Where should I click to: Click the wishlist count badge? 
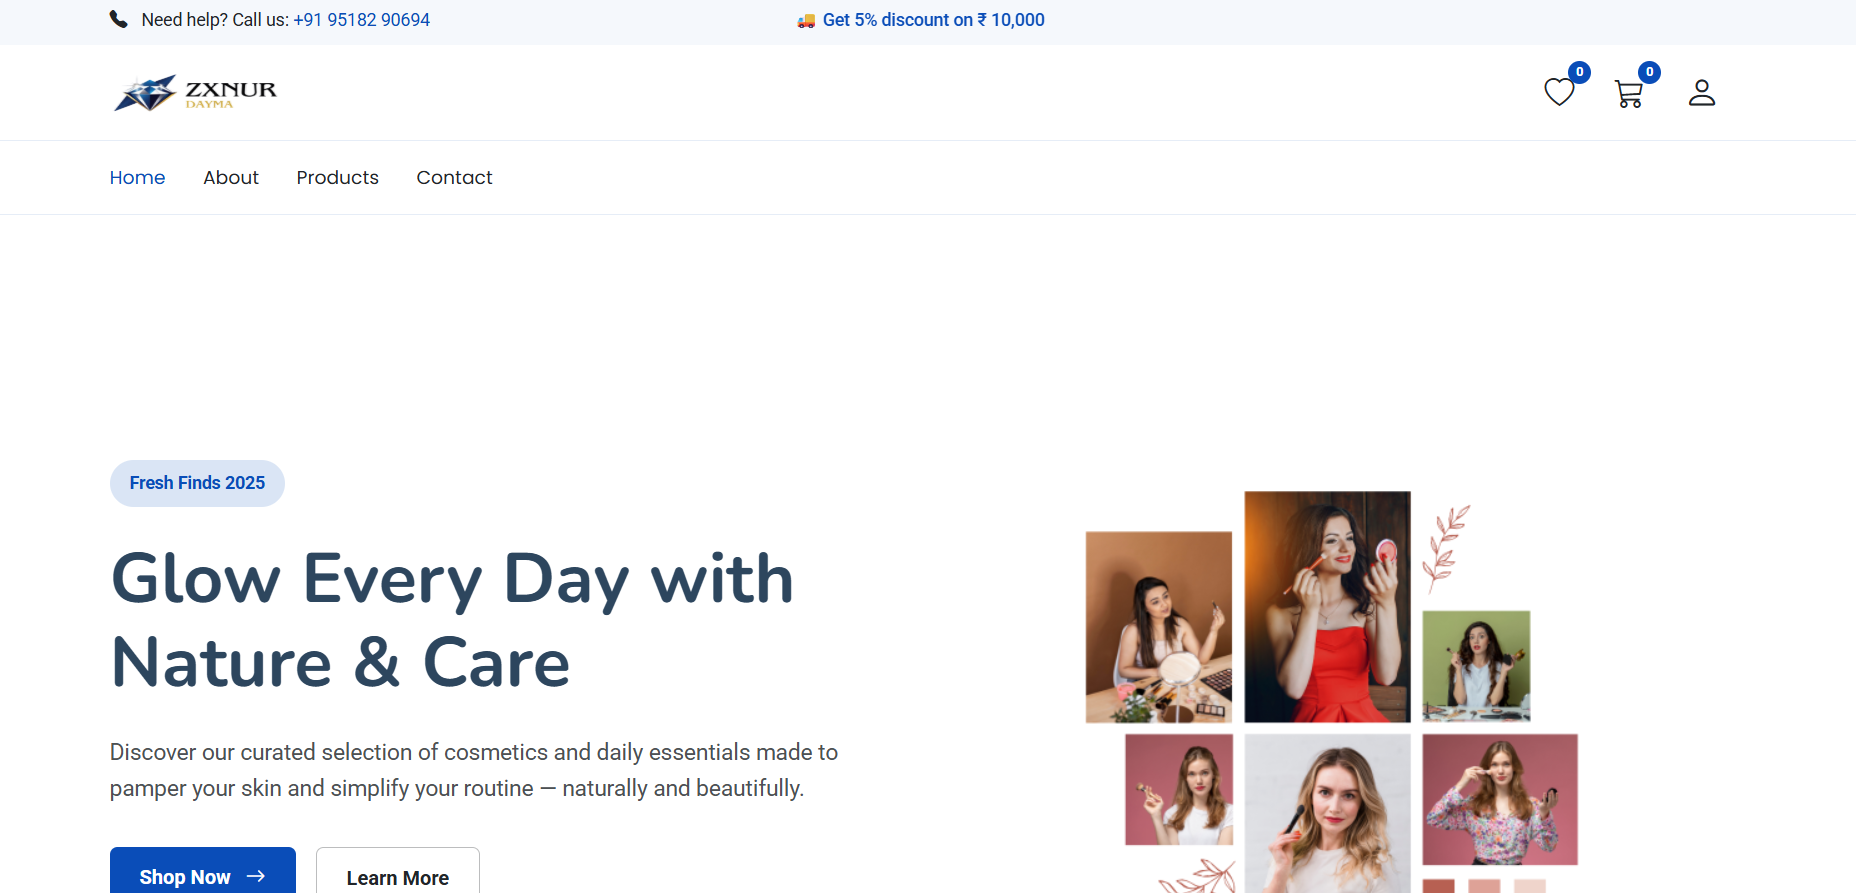(x=1579, y=72)
